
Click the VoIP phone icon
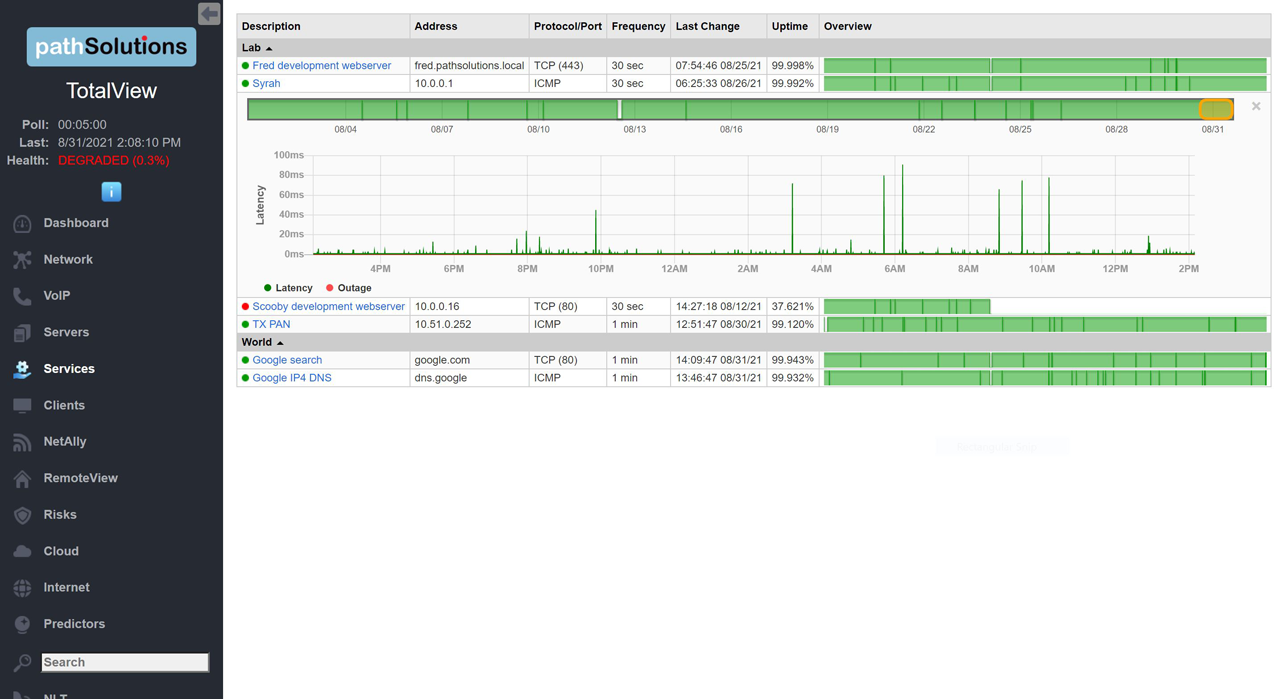click(22, 296)
